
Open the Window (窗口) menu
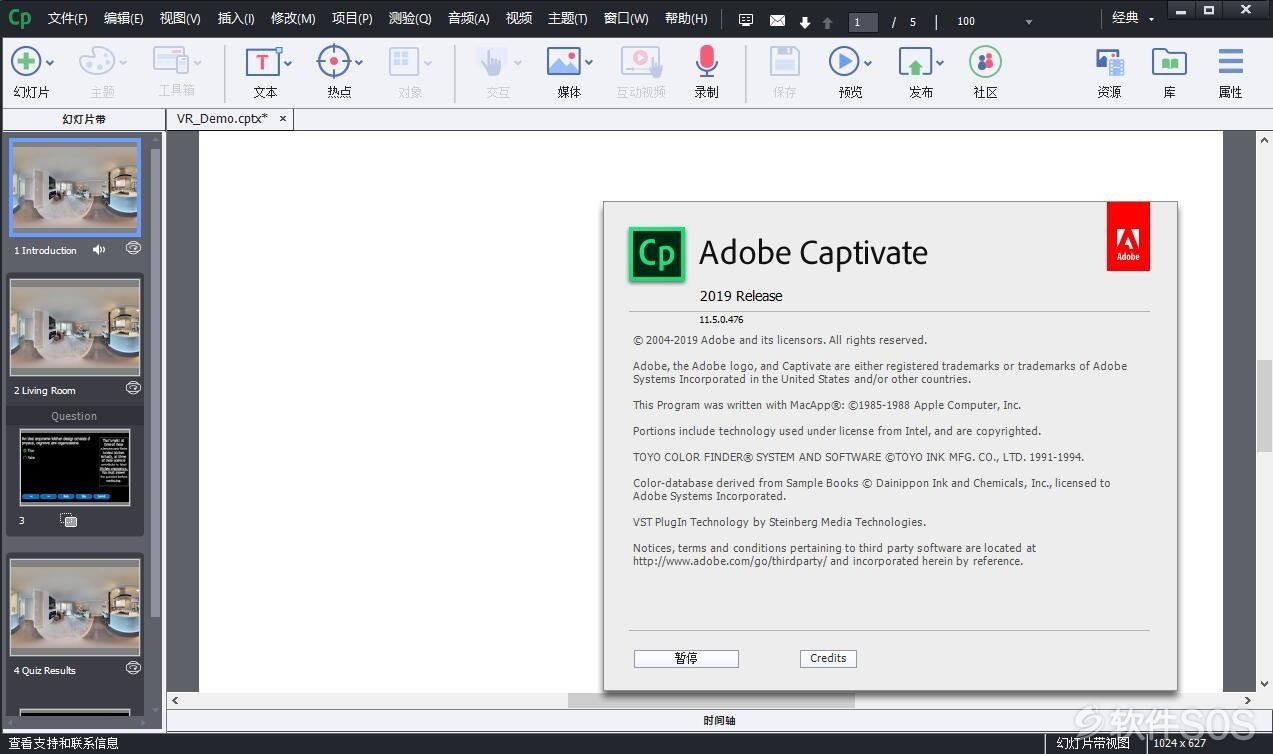626,18
